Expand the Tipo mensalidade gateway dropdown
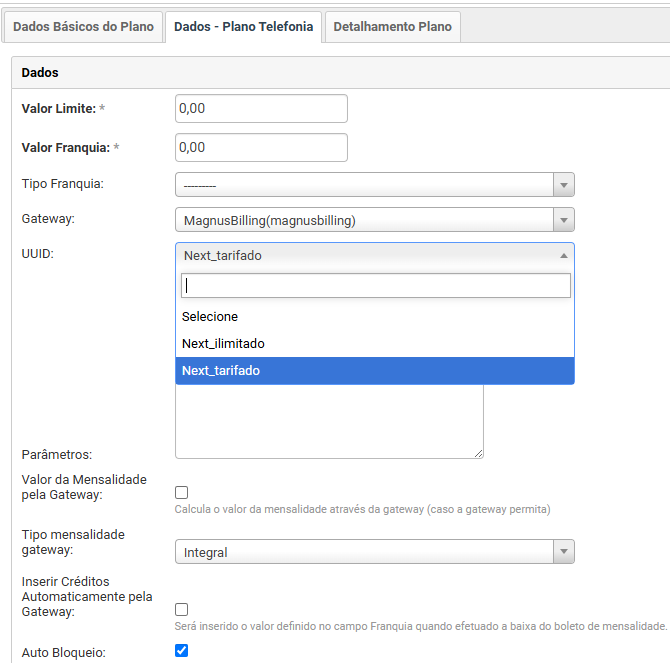 [x=374, y=552]
